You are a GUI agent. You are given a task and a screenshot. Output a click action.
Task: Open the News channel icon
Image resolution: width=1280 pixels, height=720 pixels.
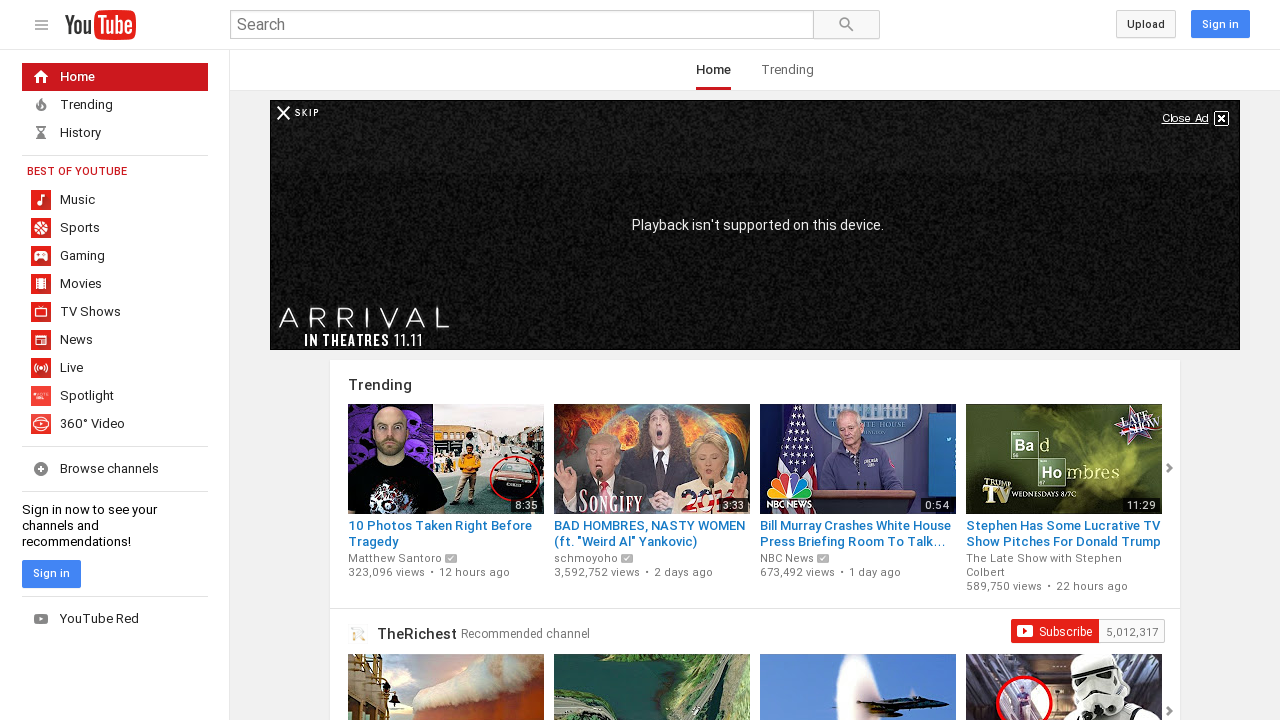click(x=41, y=340)
